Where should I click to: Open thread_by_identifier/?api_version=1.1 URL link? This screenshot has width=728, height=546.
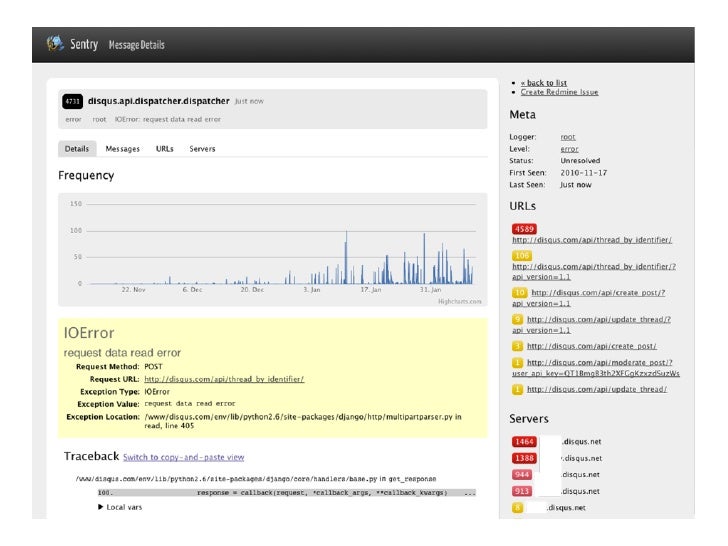594,272
